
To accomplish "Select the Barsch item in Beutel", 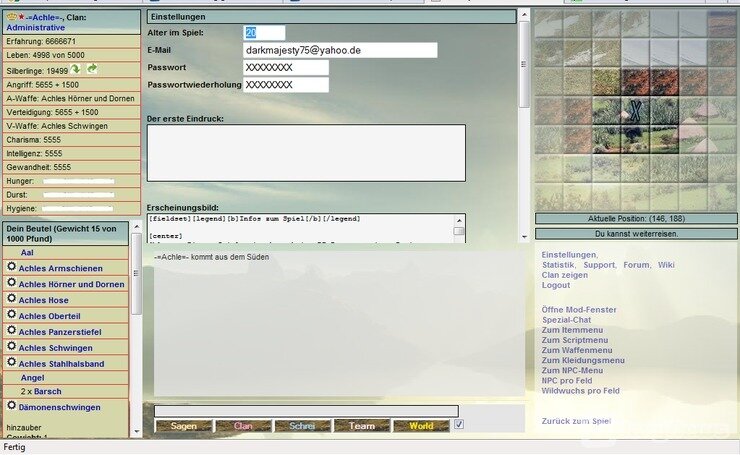I will click(x=47, y=392).
